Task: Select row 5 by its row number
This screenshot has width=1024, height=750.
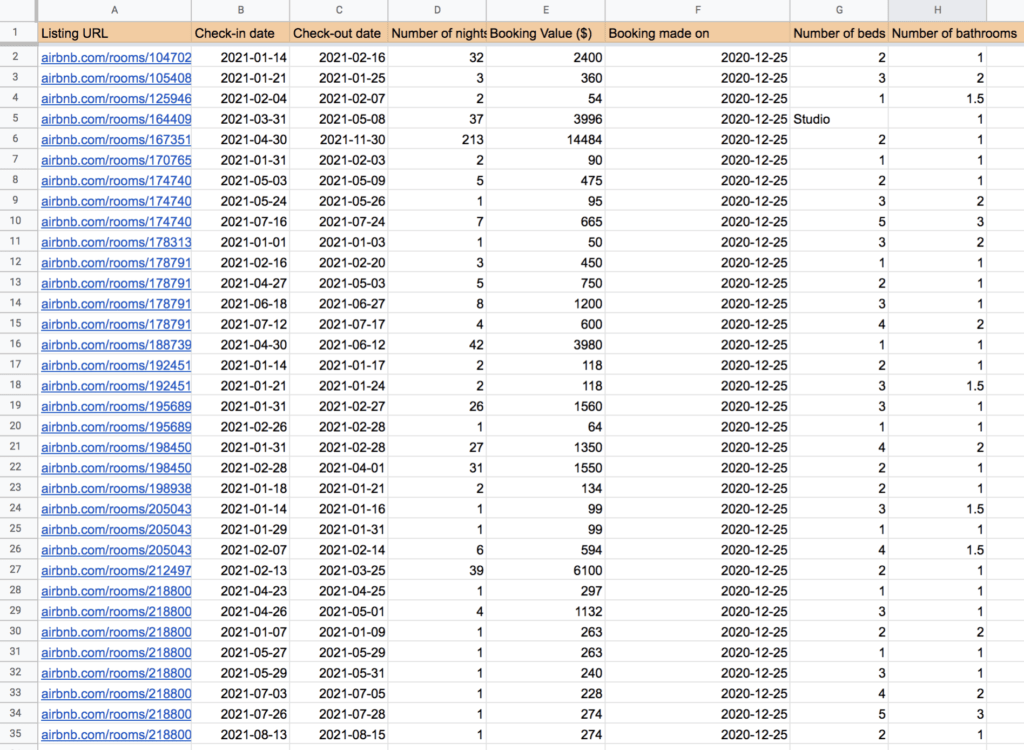Action: coord(16,119)
